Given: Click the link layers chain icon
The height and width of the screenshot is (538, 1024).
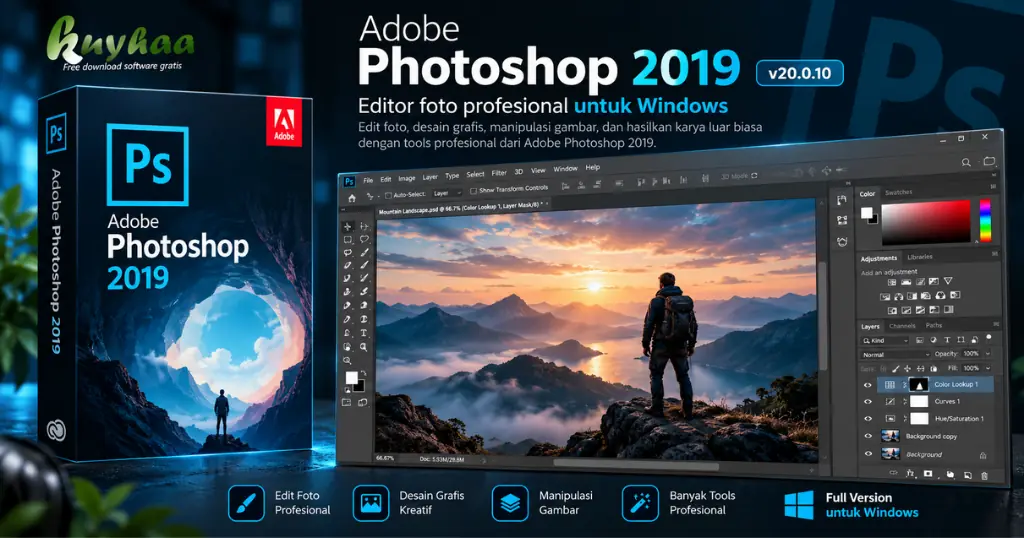Looking at the screenshot, I should pyautogui.click(x=893, y=472).
